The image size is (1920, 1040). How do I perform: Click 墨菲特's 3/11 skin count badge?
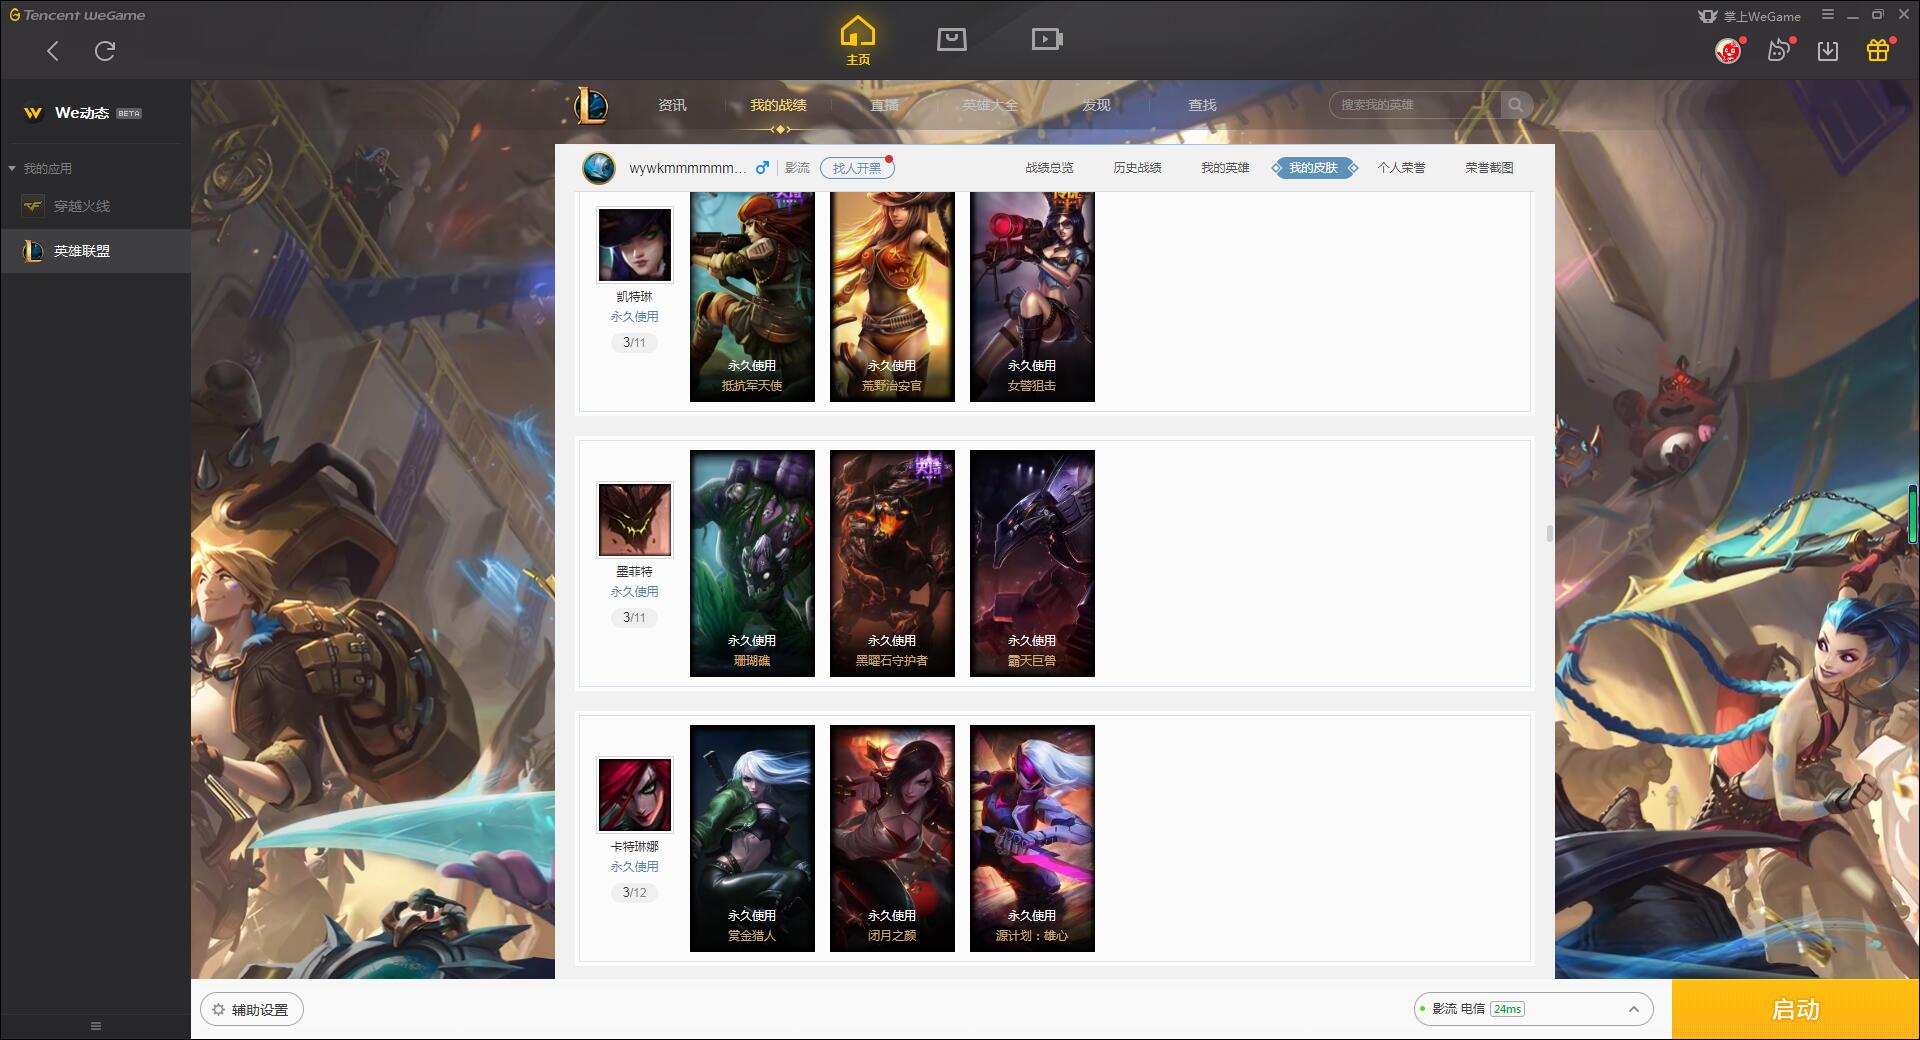[x=634, y=617]
